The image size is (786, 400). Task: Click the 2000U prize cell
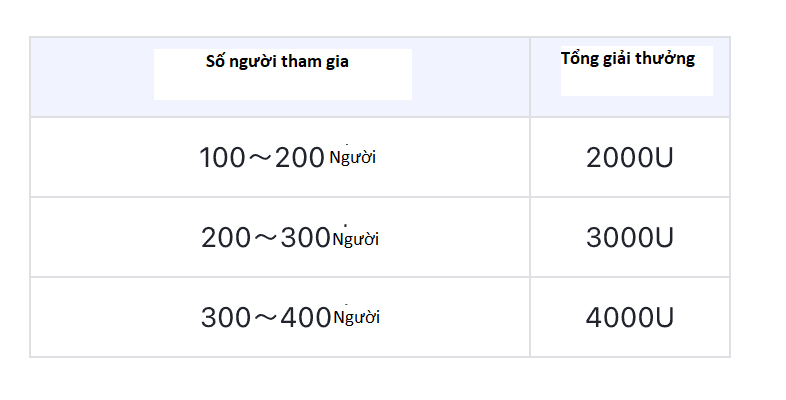tap(629, 157)
